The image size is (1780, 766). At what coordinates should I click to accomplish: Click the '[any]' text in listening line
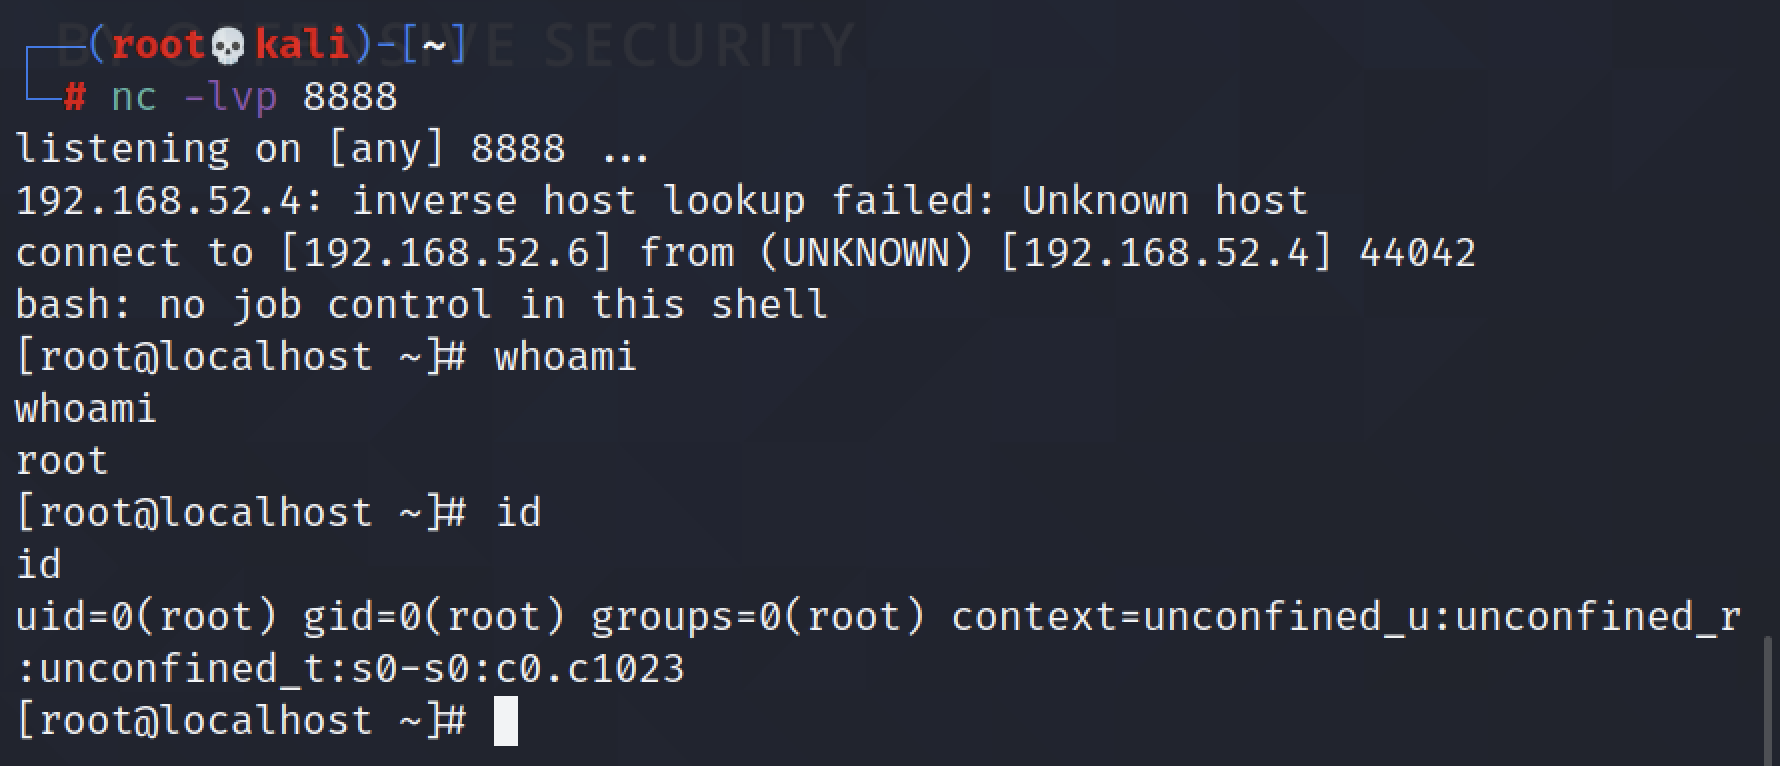coord(386,149)
